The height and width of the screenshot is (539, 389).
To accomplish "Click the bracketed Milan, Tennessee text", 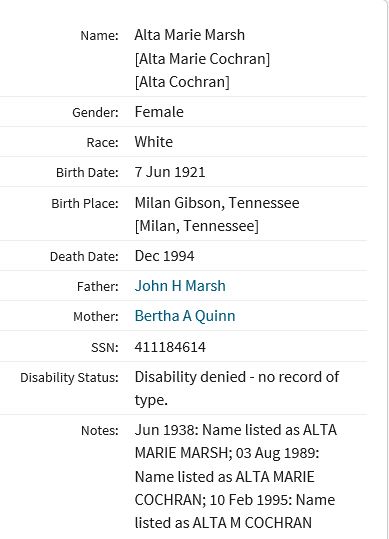I will [x=197, y=226].
